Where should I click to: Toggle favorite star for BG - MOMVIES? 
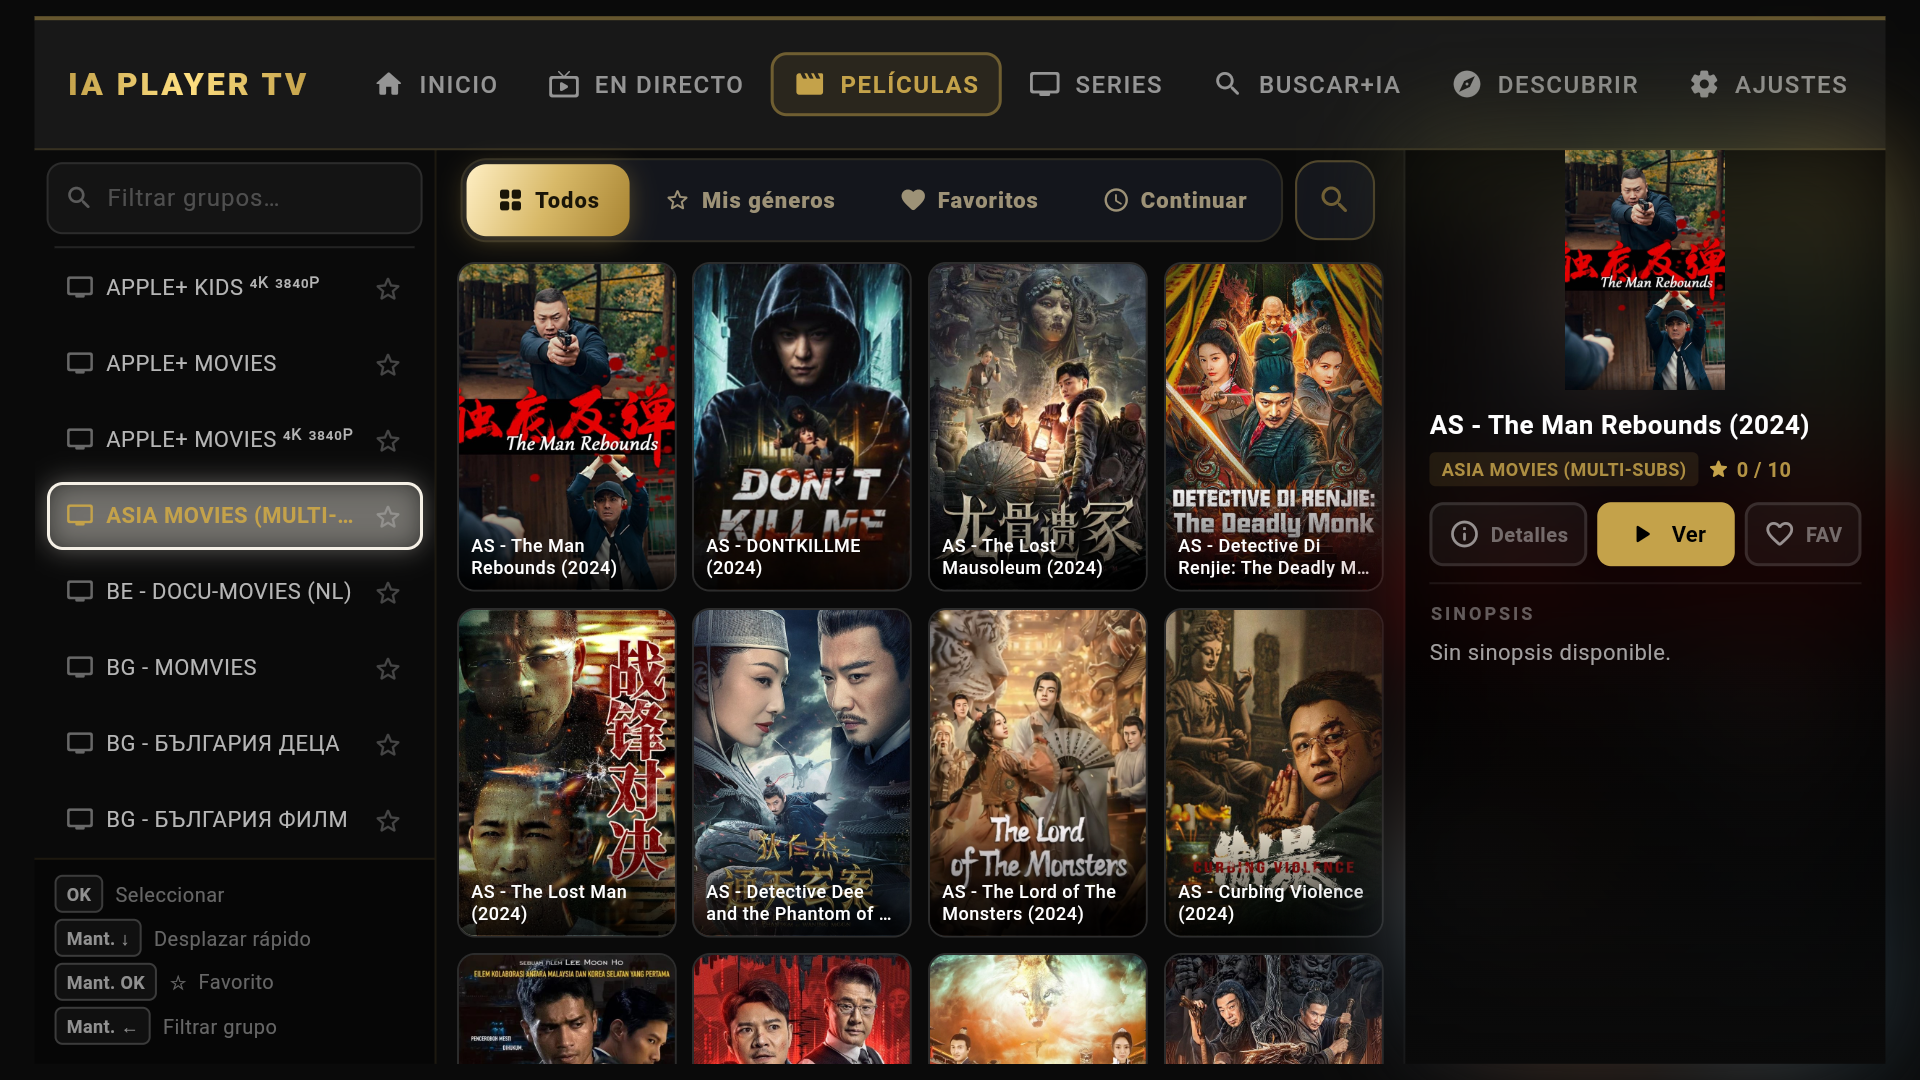coord(388,669)
